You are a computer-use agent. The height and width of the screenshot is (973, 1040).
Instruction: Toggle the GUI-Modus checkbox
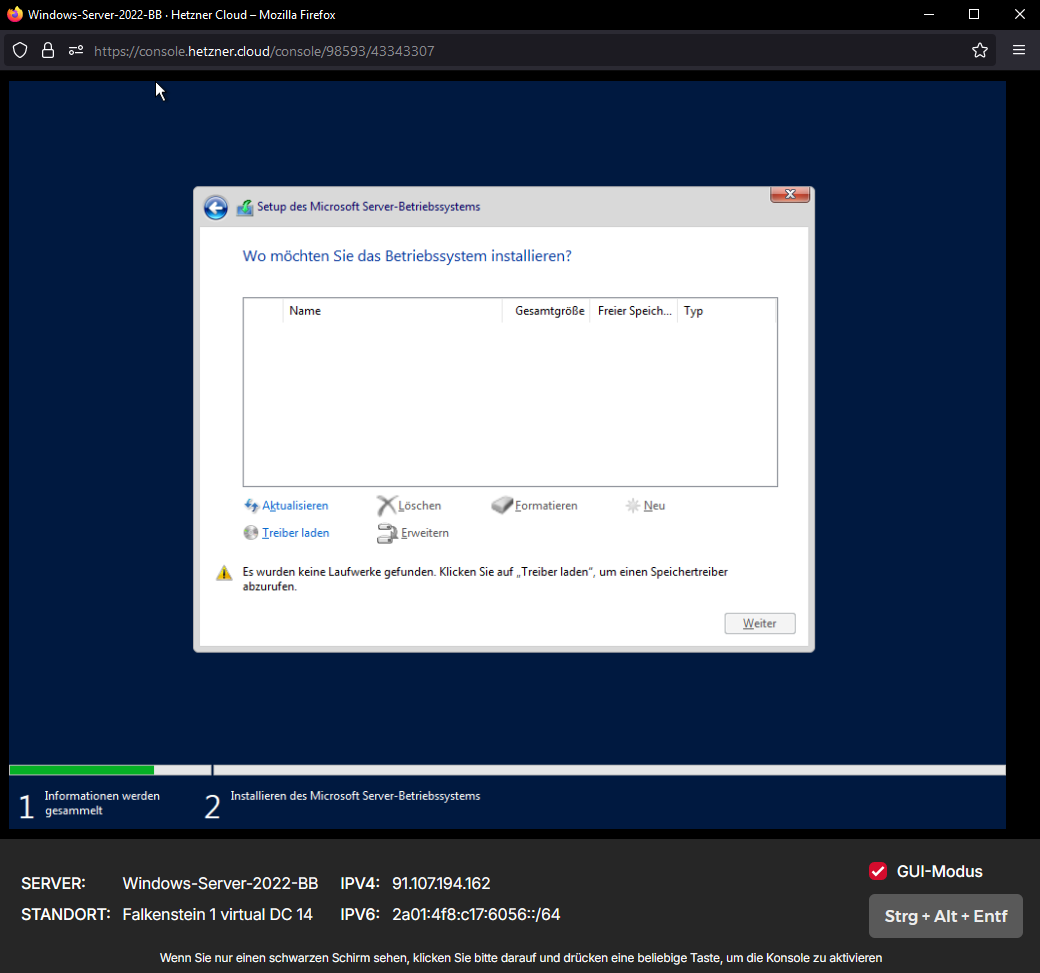coord(878,871)
